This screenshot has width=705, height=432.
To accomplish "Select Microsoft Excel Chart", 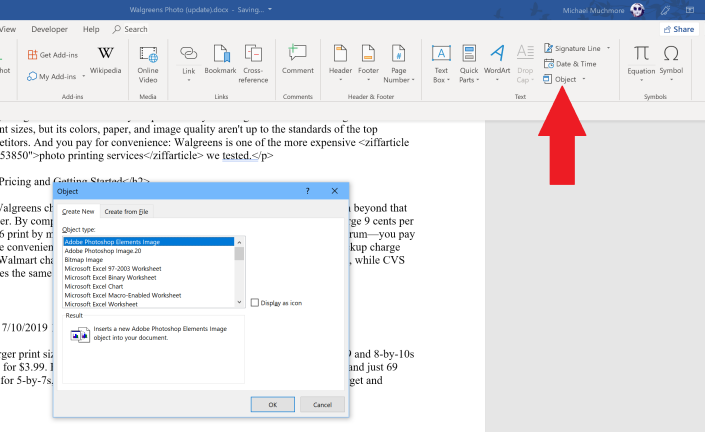I will tap(148, 286).
